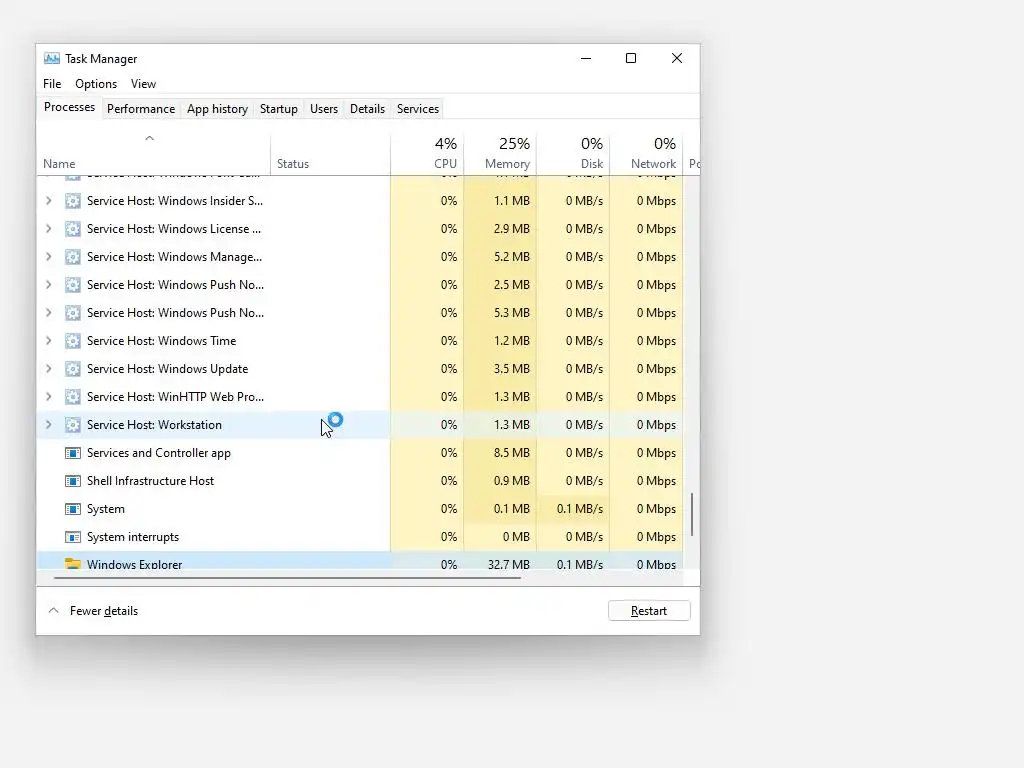1024x768 pixels.
Task: Click the vertical scrollbar thumb
Action: (692, 515)
